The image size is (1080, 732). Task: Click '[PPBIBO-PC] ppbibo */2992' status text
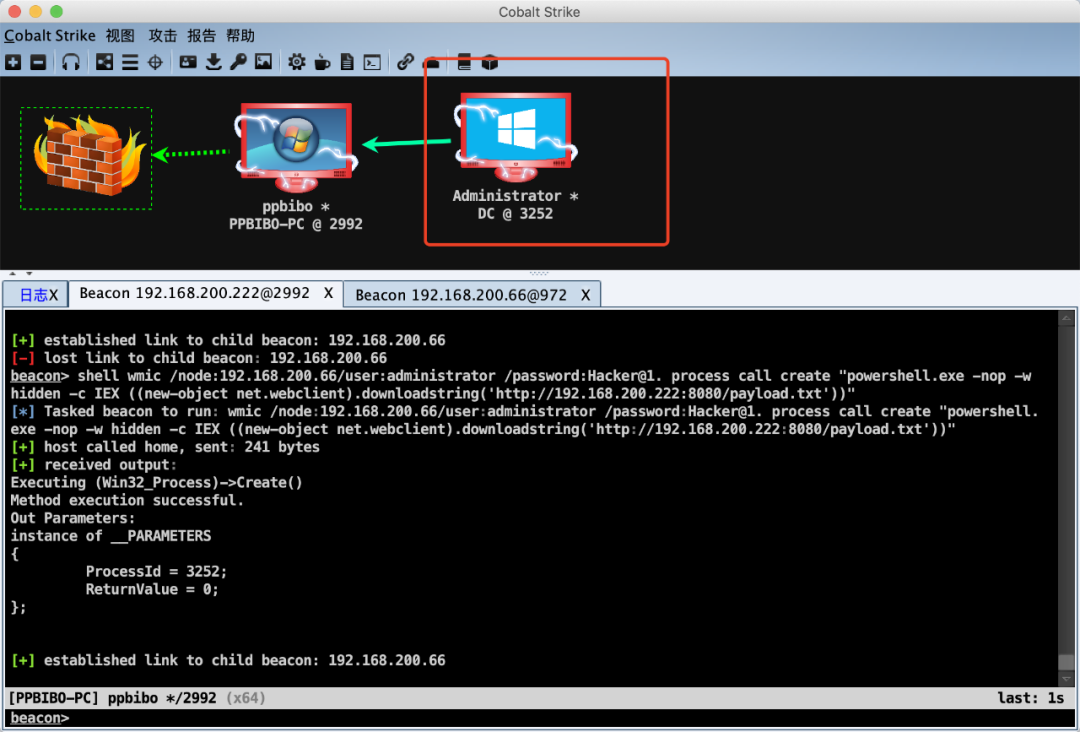click(x=112, y=698)
